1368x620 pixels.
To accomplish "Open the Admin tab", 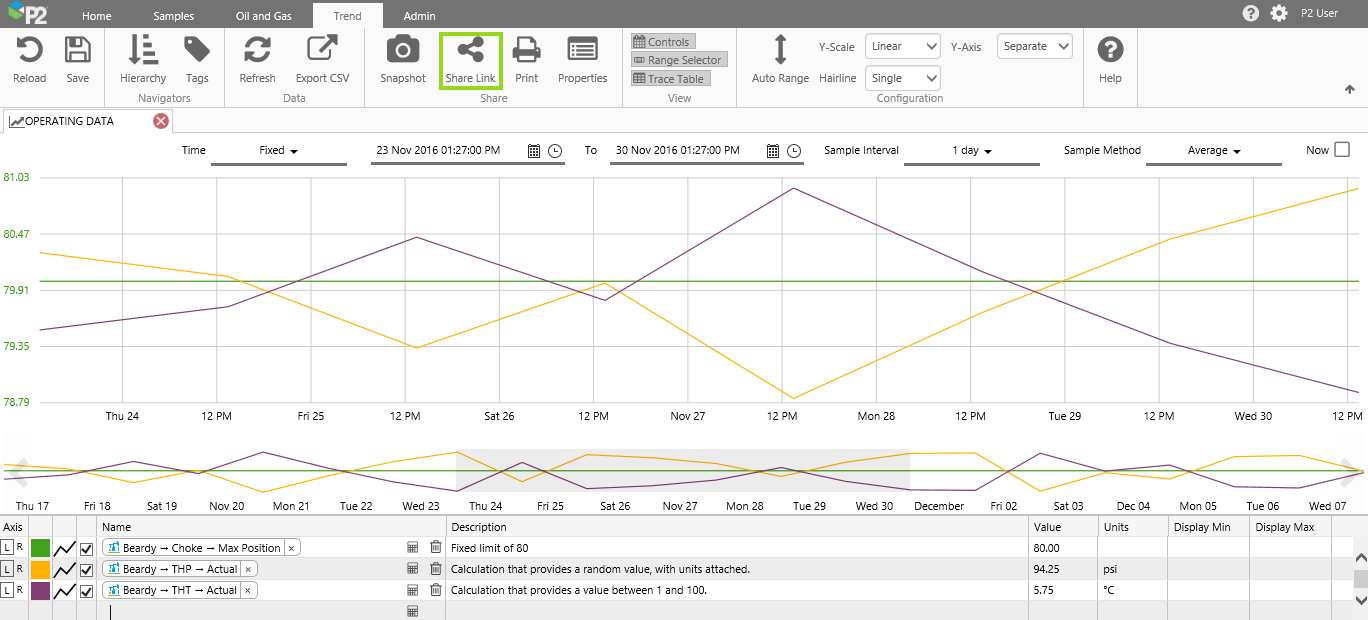I will pos(419,16).
